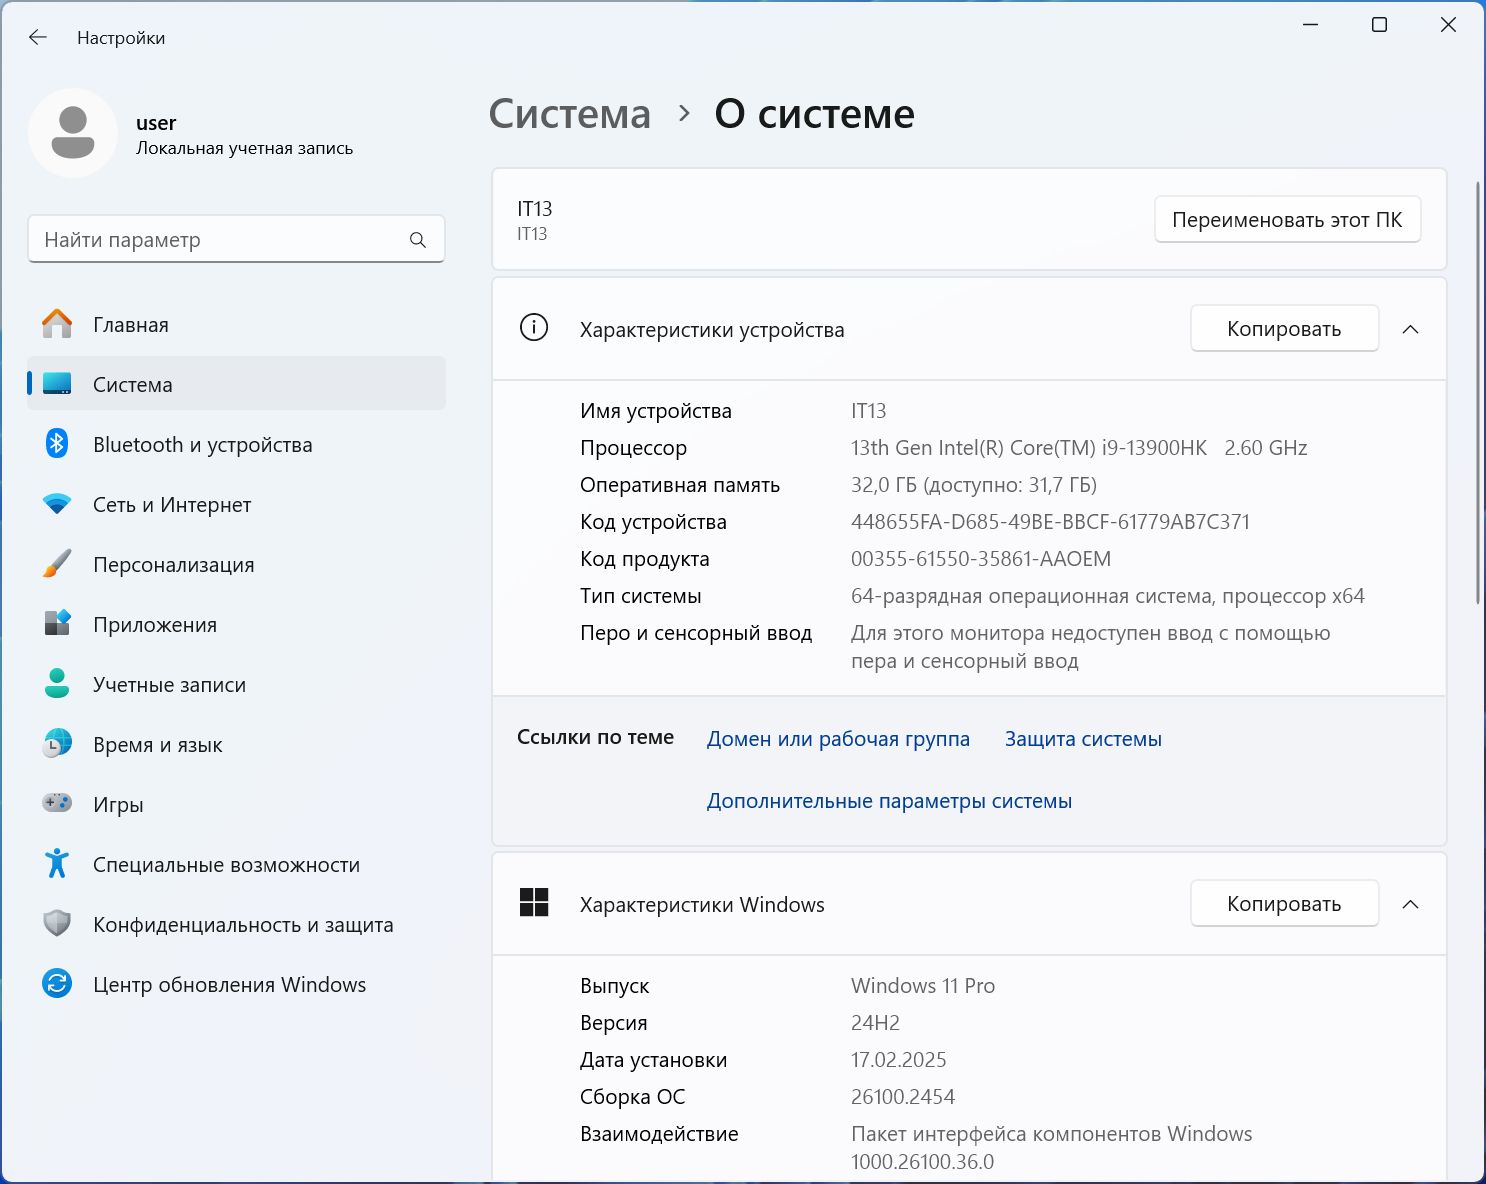Click the OS build value 26100.2454

coord(902,1097)
